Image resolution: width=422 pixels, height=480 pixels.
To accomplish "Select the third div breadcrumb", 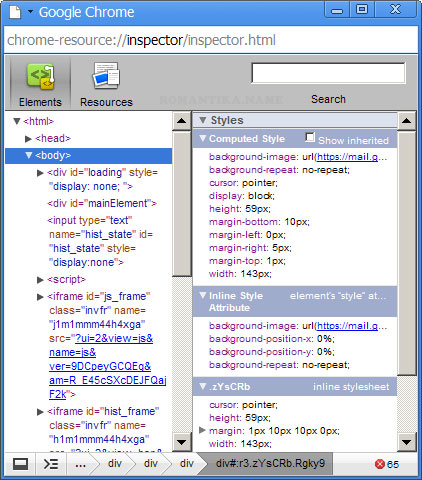I will point(187,464).
